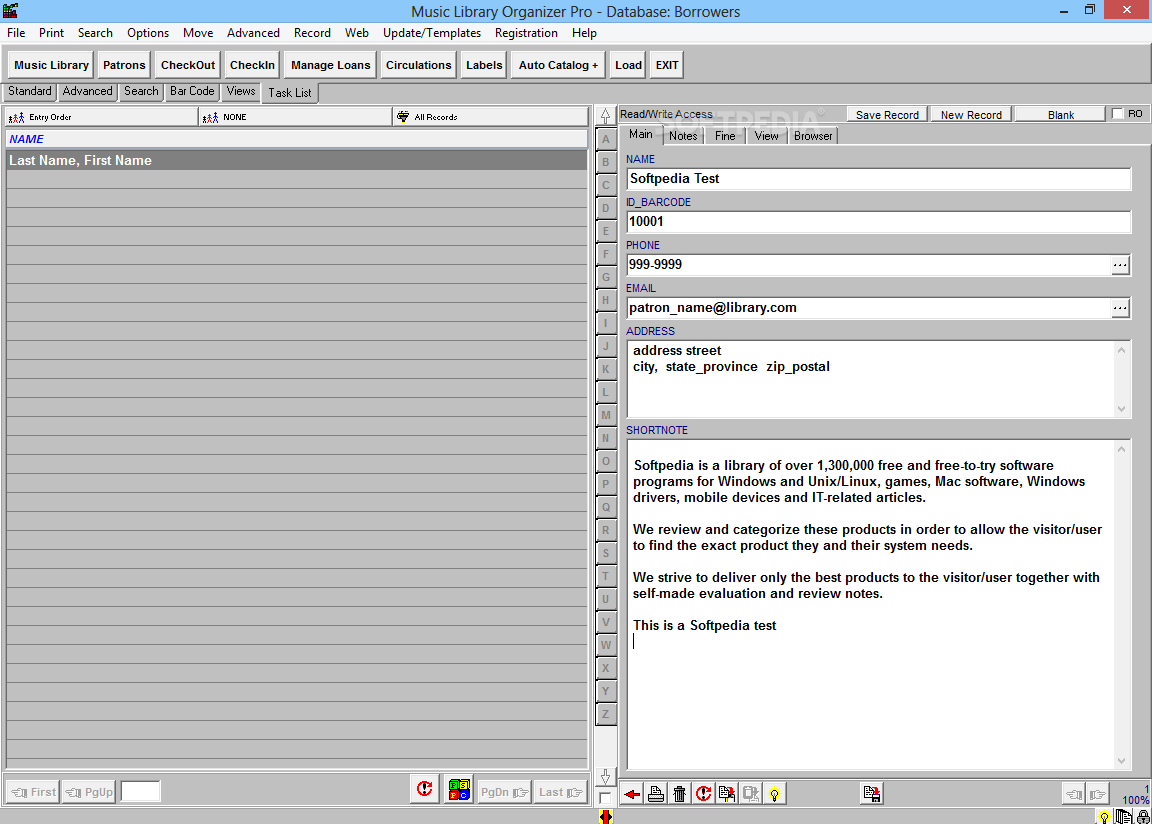1152x824 pixels.
Task: Click the EXIT toolbar button
Action: [x=667, y=65]
